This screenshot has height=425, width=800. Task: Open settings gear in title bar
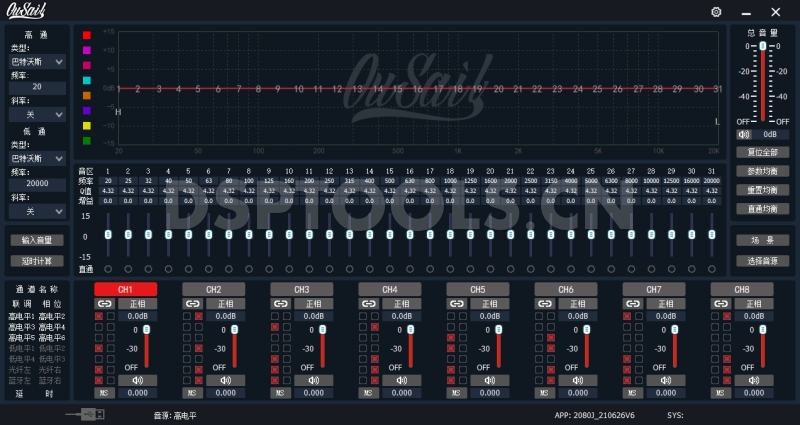716,11
